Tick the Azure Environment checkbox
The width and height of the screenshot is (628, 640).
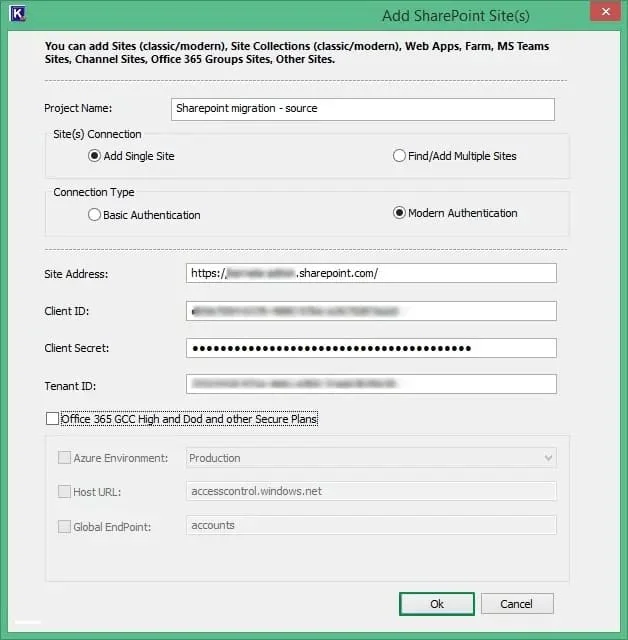(x=65, y=458)
